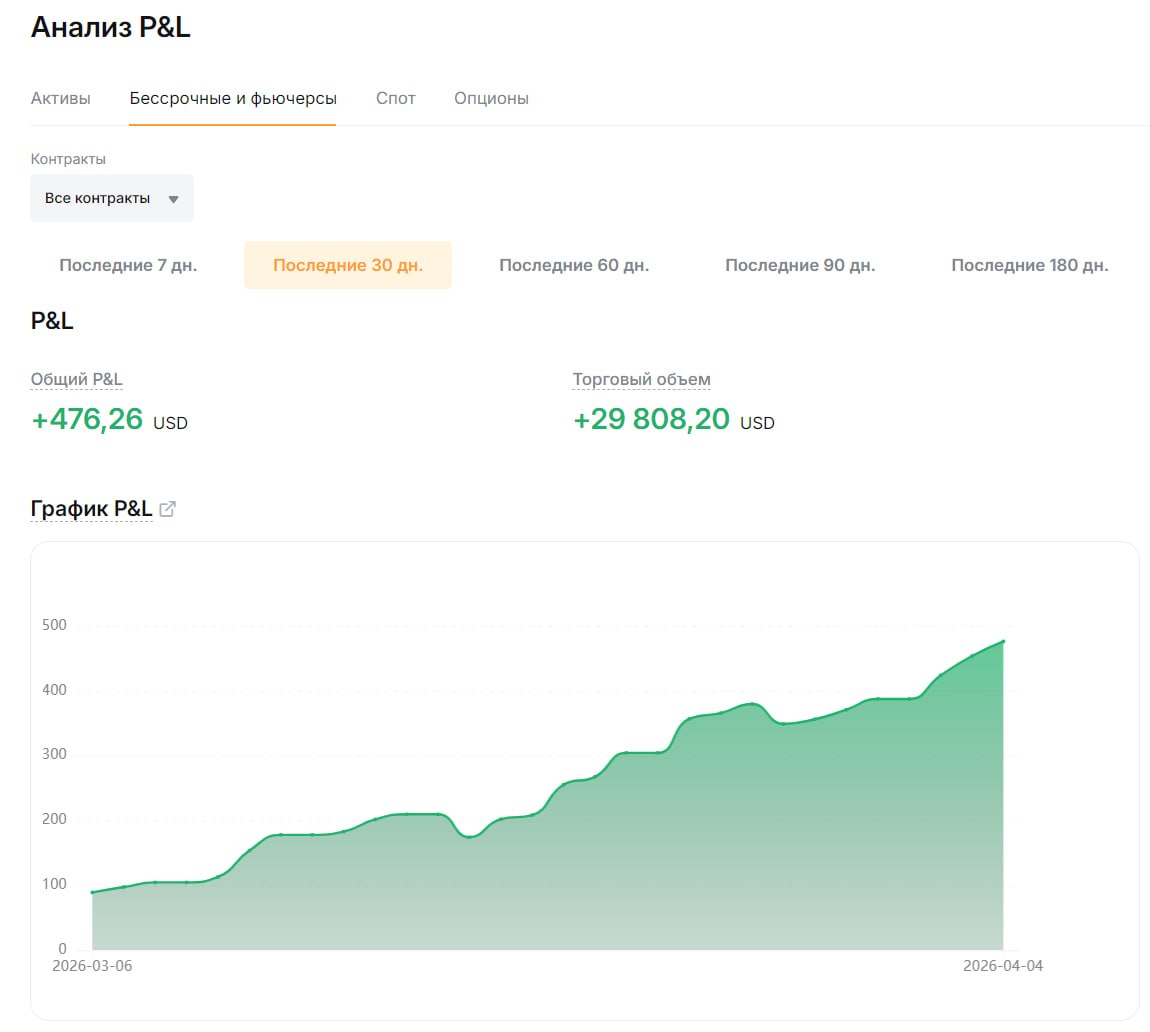Select the Последние 30 дн. period
The image size is (1150, 1032).
point(348,265)
